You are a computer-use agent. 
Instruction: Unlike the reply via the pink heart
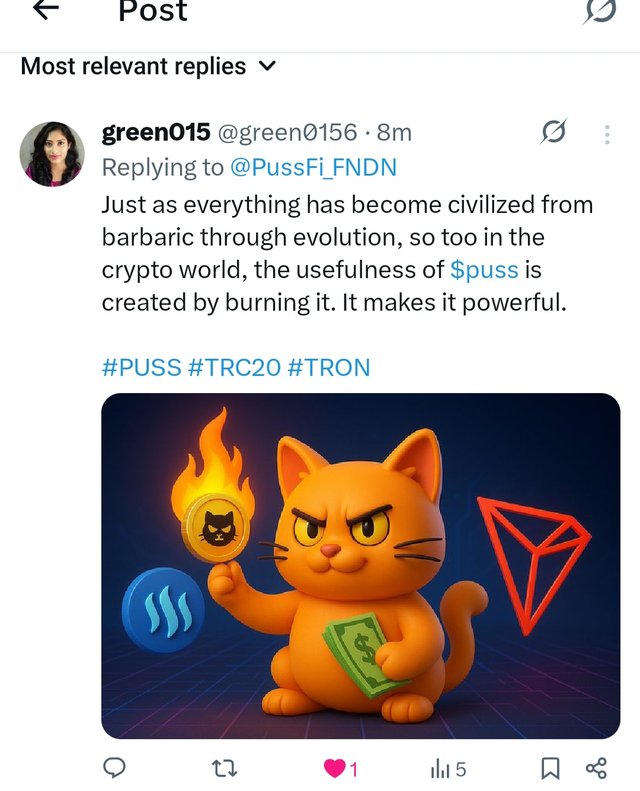pyautogui.click(x=335, y=768)
